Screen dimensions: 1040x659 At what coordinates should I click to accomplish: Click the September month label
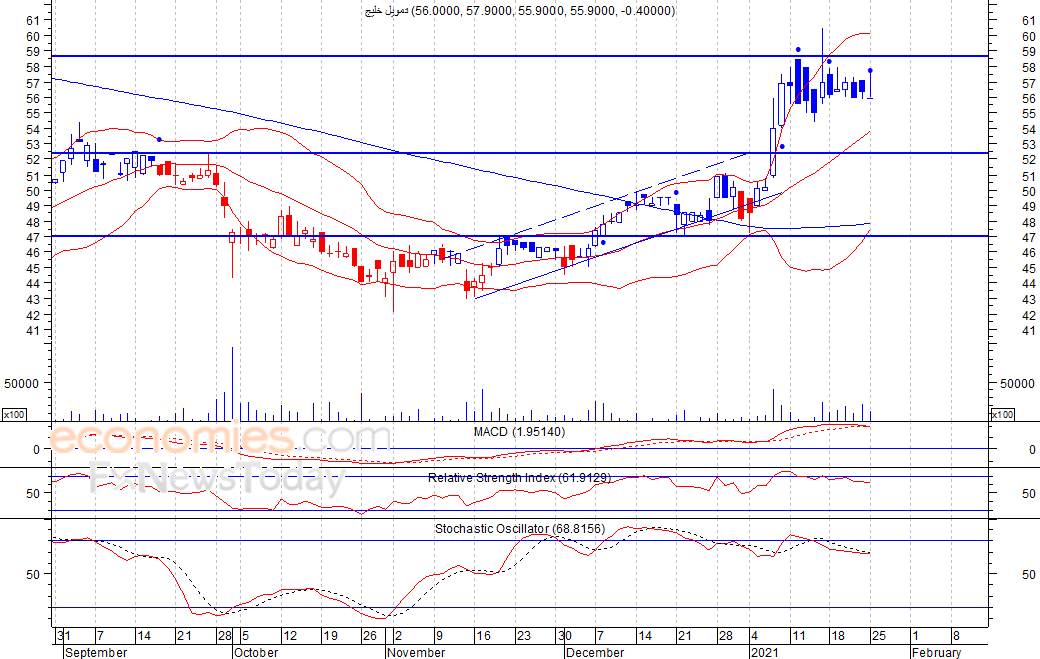[96, 652]
